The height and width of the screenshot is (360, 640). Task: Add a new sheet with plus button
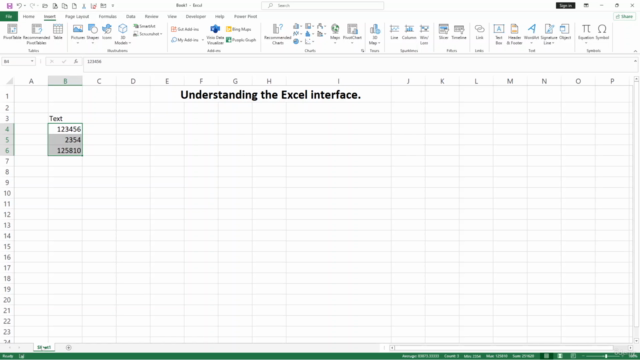(x=69, y=348)
